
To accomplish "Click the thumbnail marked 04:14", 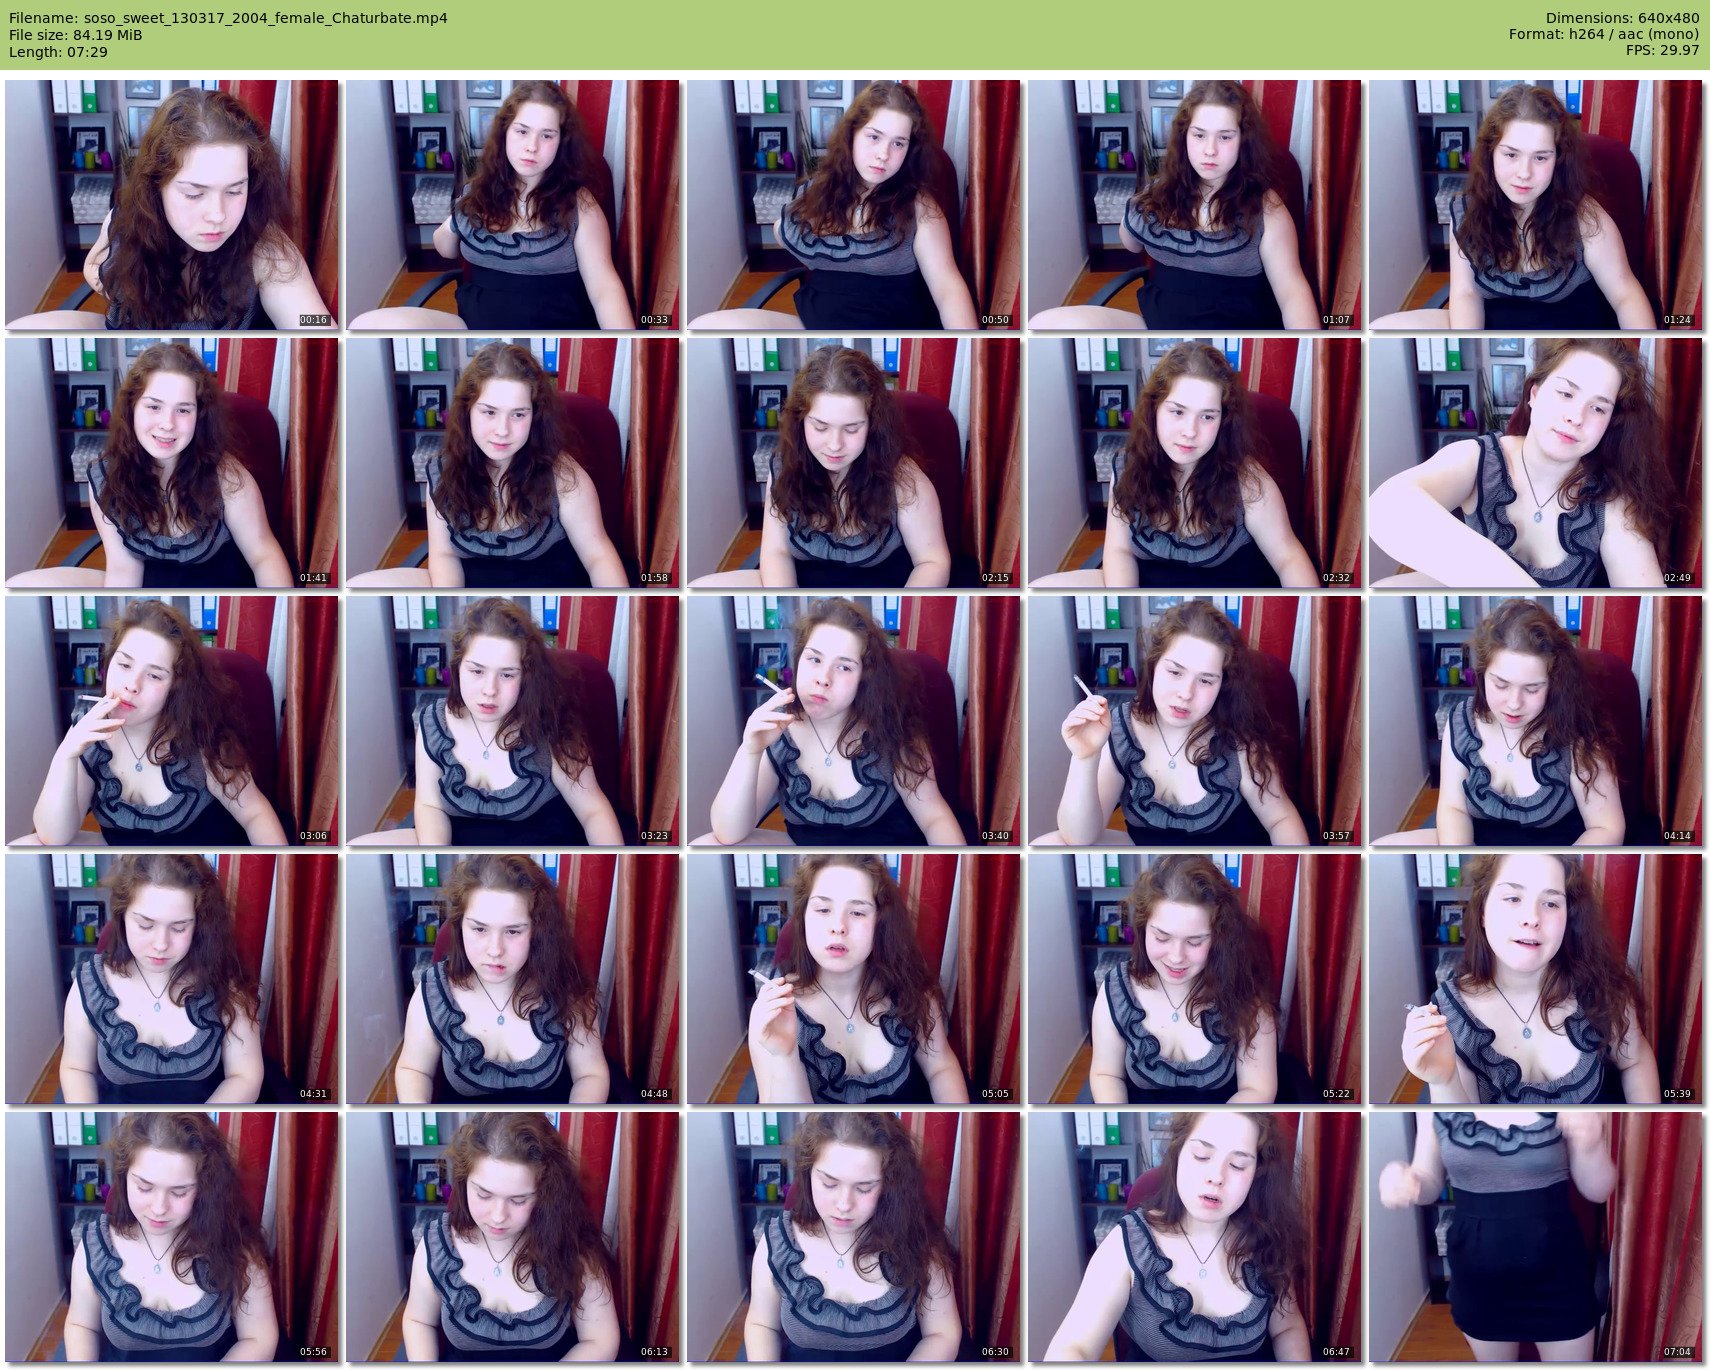I will [1535, 721].
